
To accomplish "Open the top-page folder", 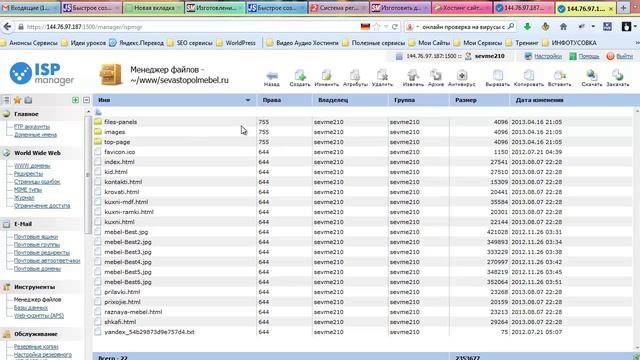I will [117, 142].
